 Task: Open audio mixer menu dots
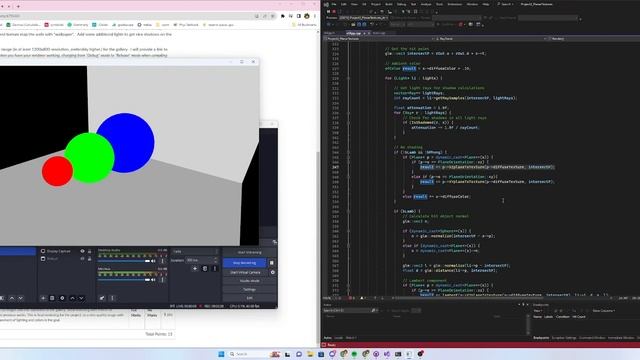(x=112, y=298)
